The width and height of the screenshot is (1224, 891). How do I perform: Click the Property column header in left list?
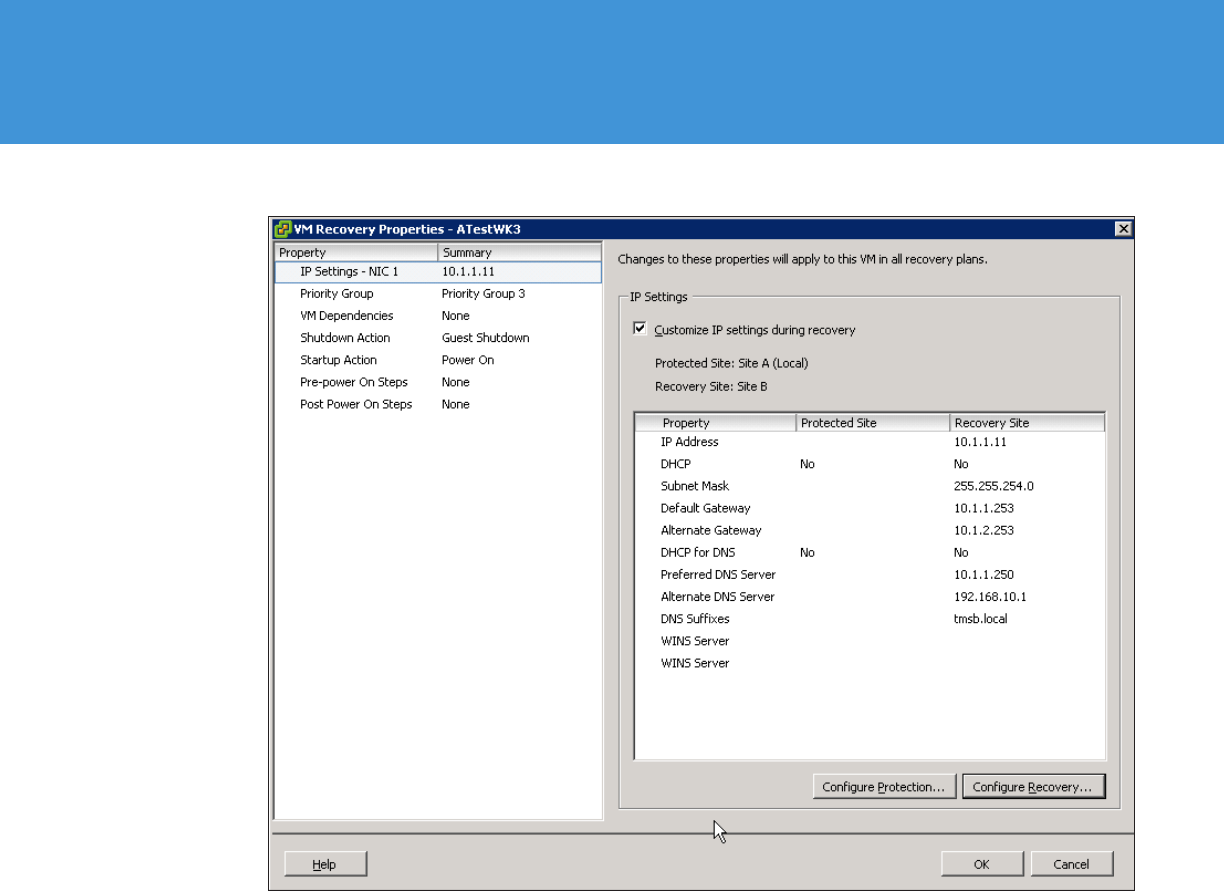pyautogui.click(x=356, y=252)
